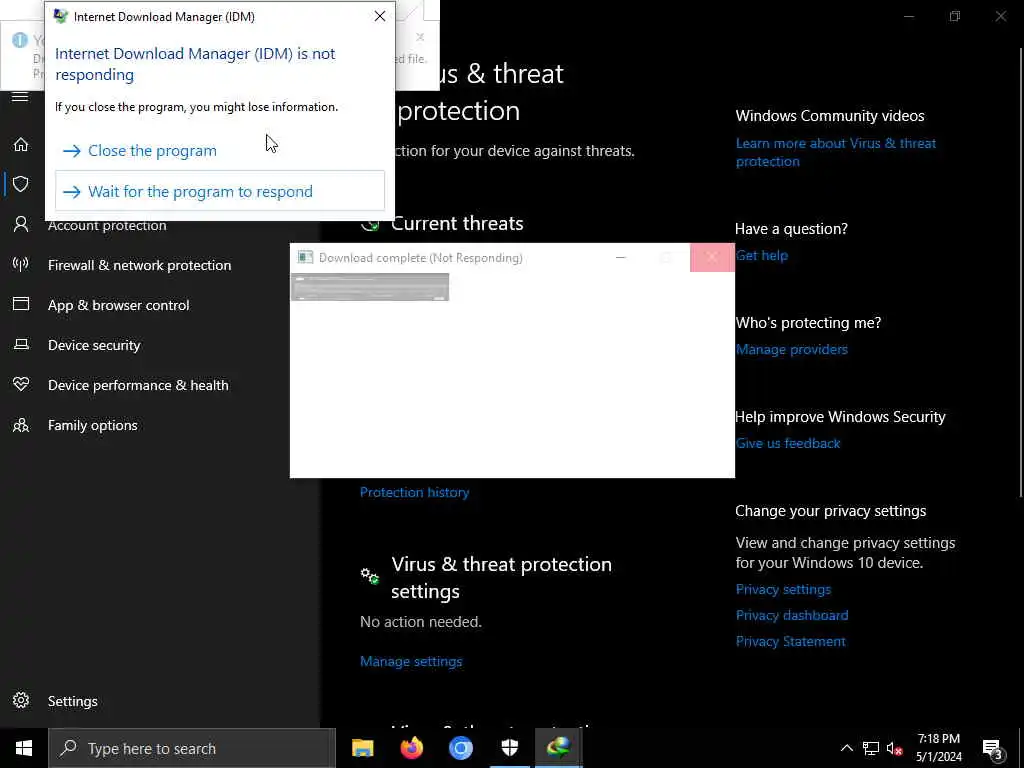Image resolution: width=1024 pixels, height=768 pixels.
Task: Click Give us feedback link
Action: click(788, 443)
